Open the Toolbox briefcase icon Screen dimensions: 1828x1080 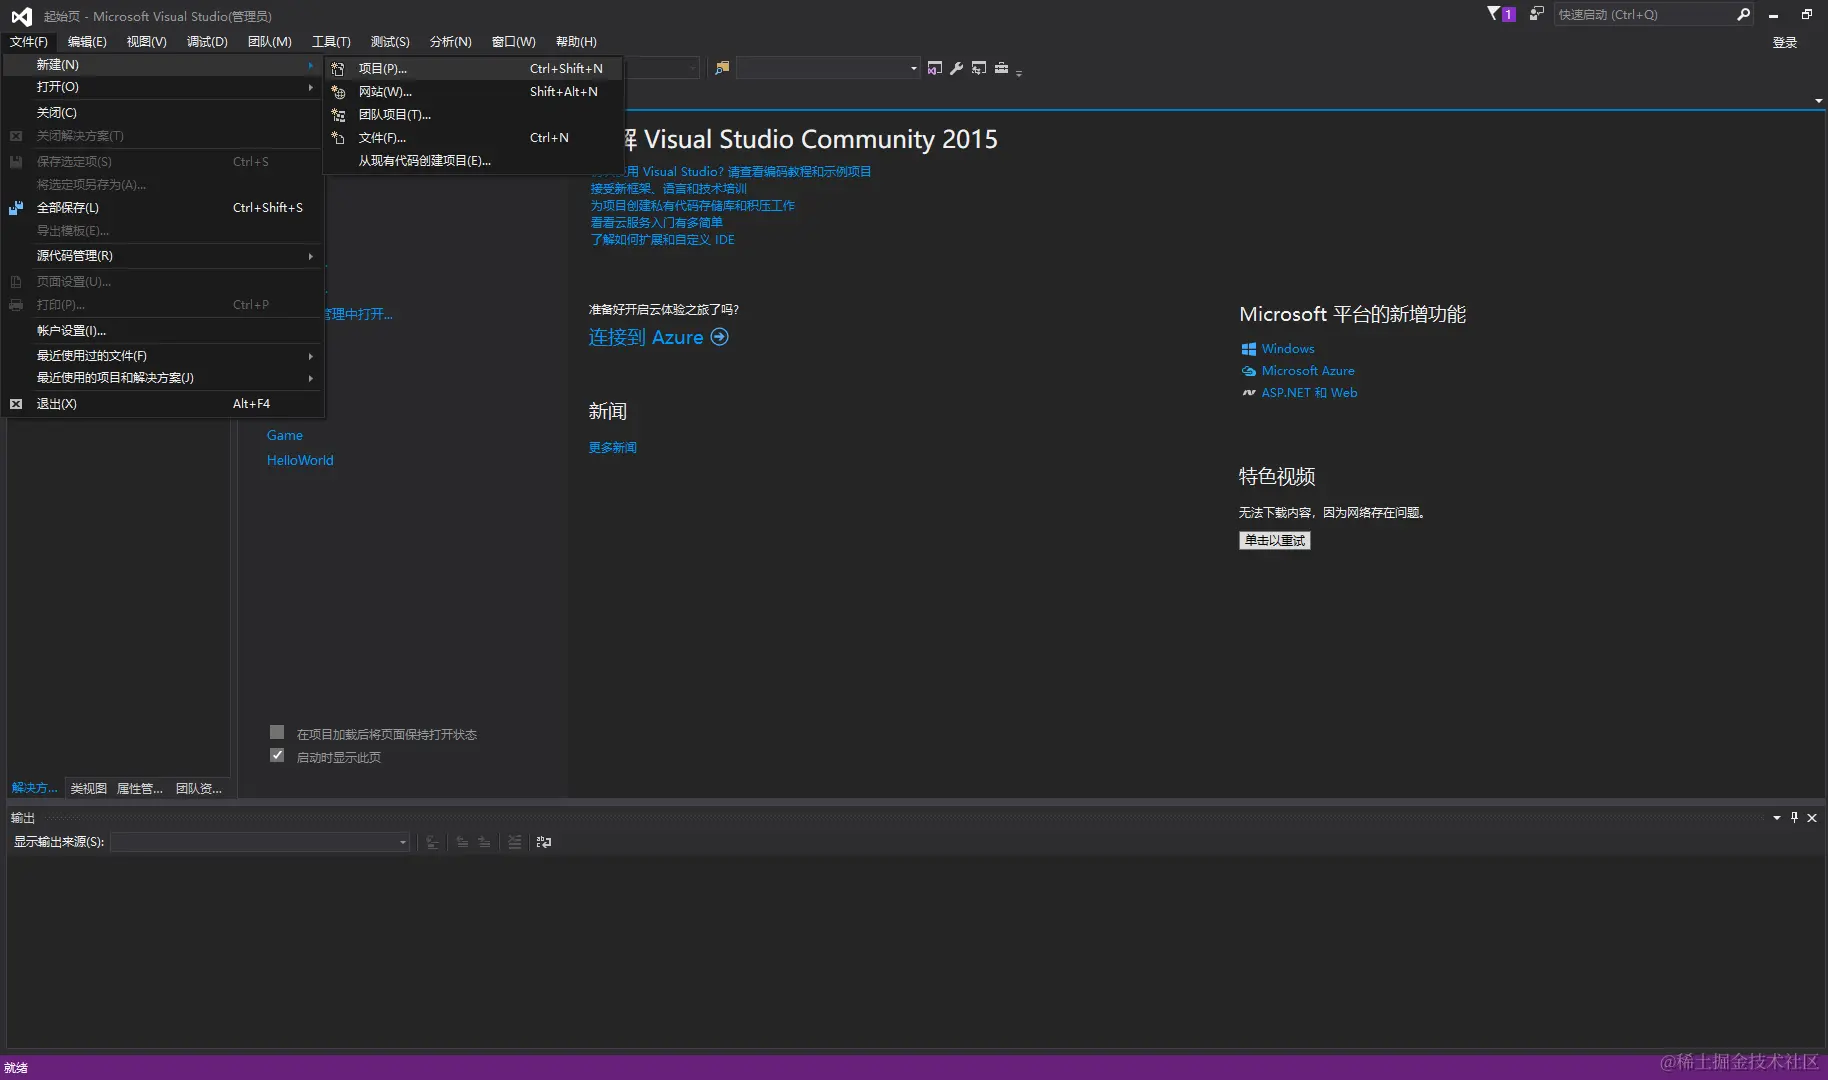click(1001, 68)
